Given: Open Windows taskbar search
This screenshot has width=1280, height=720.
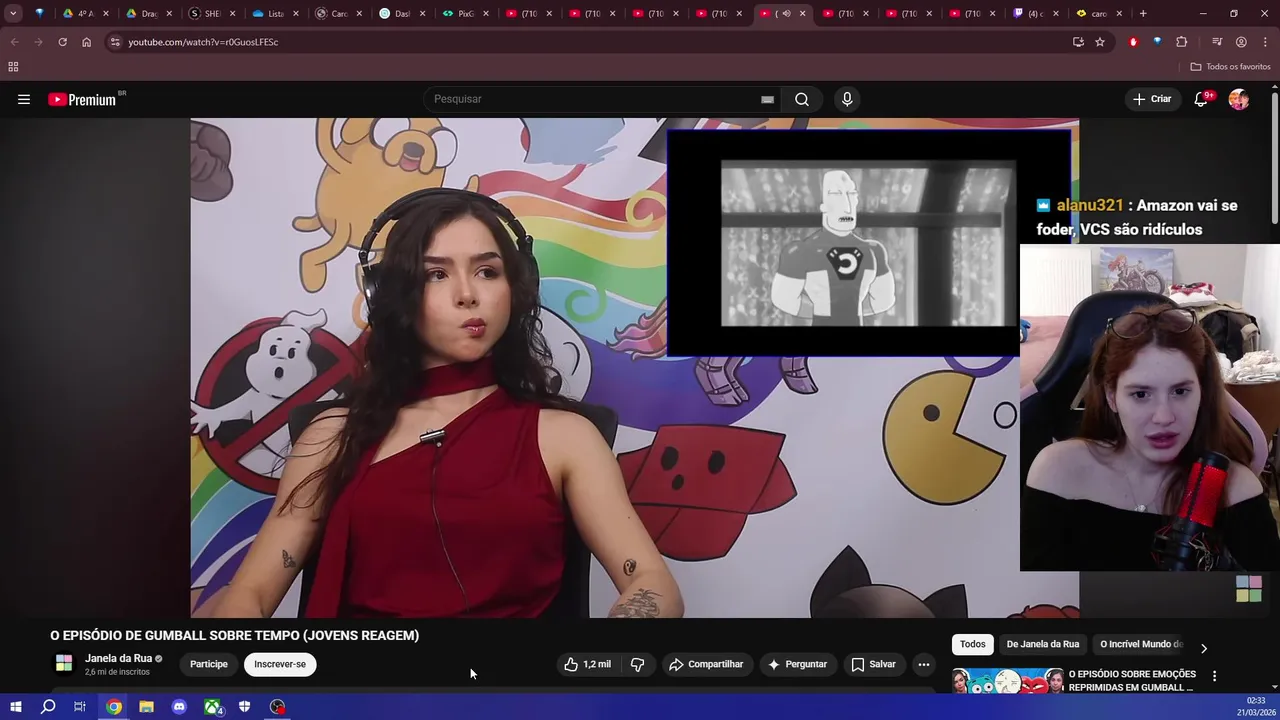Looking at the screenshot, I should click(x=48, y=707).
